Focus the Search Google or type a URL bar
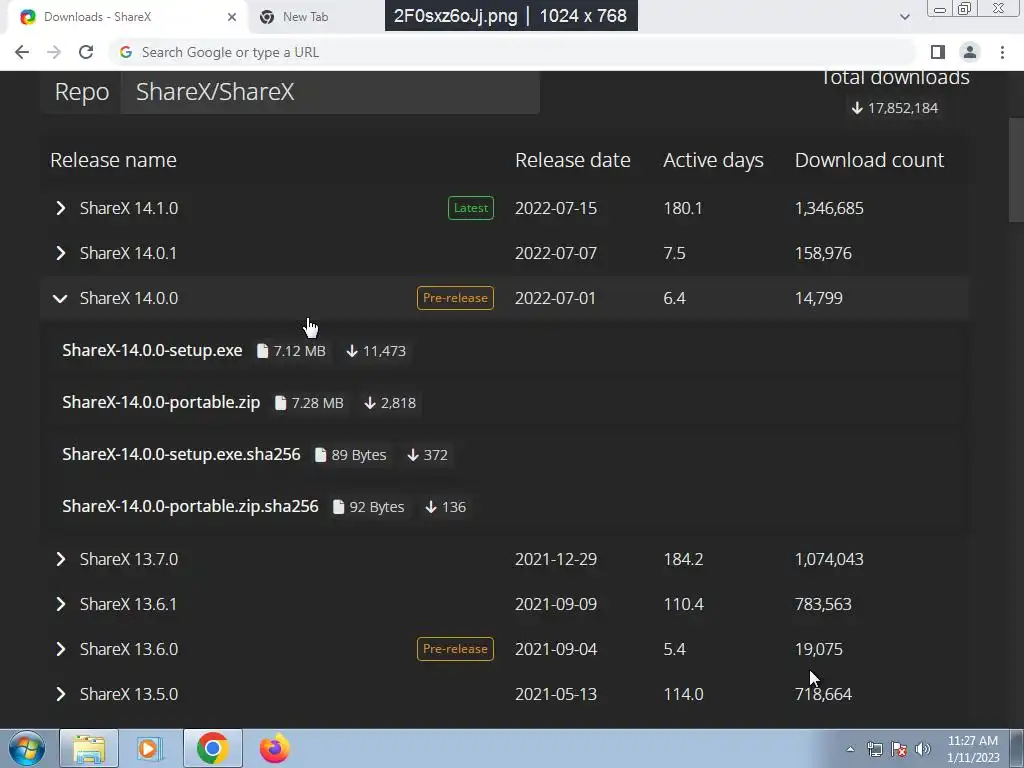1024x768 pixels. (x=513, y=52)
